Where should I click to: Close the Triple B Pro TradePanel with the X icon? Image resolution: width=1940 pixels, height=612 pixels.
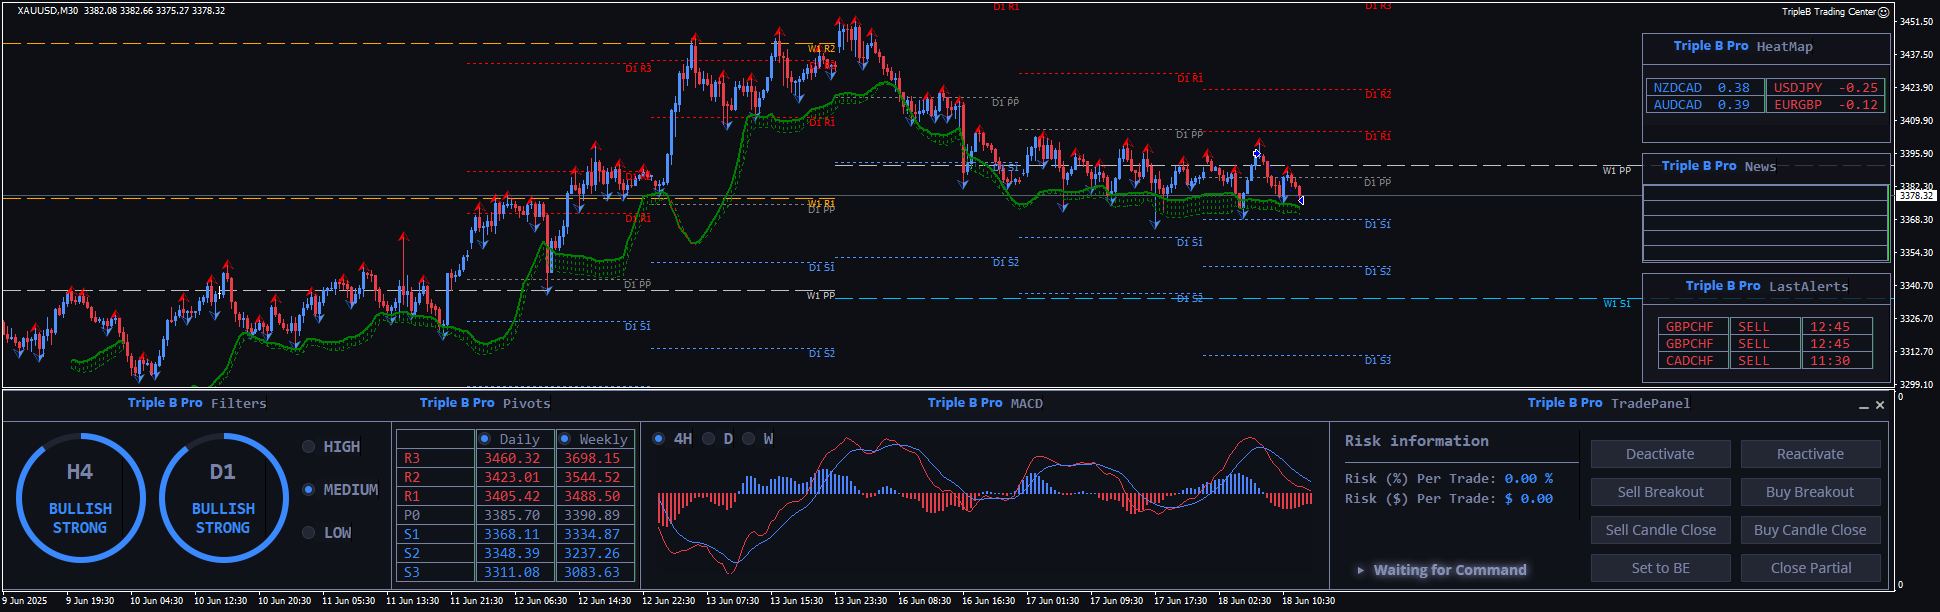coord(1880,405)
